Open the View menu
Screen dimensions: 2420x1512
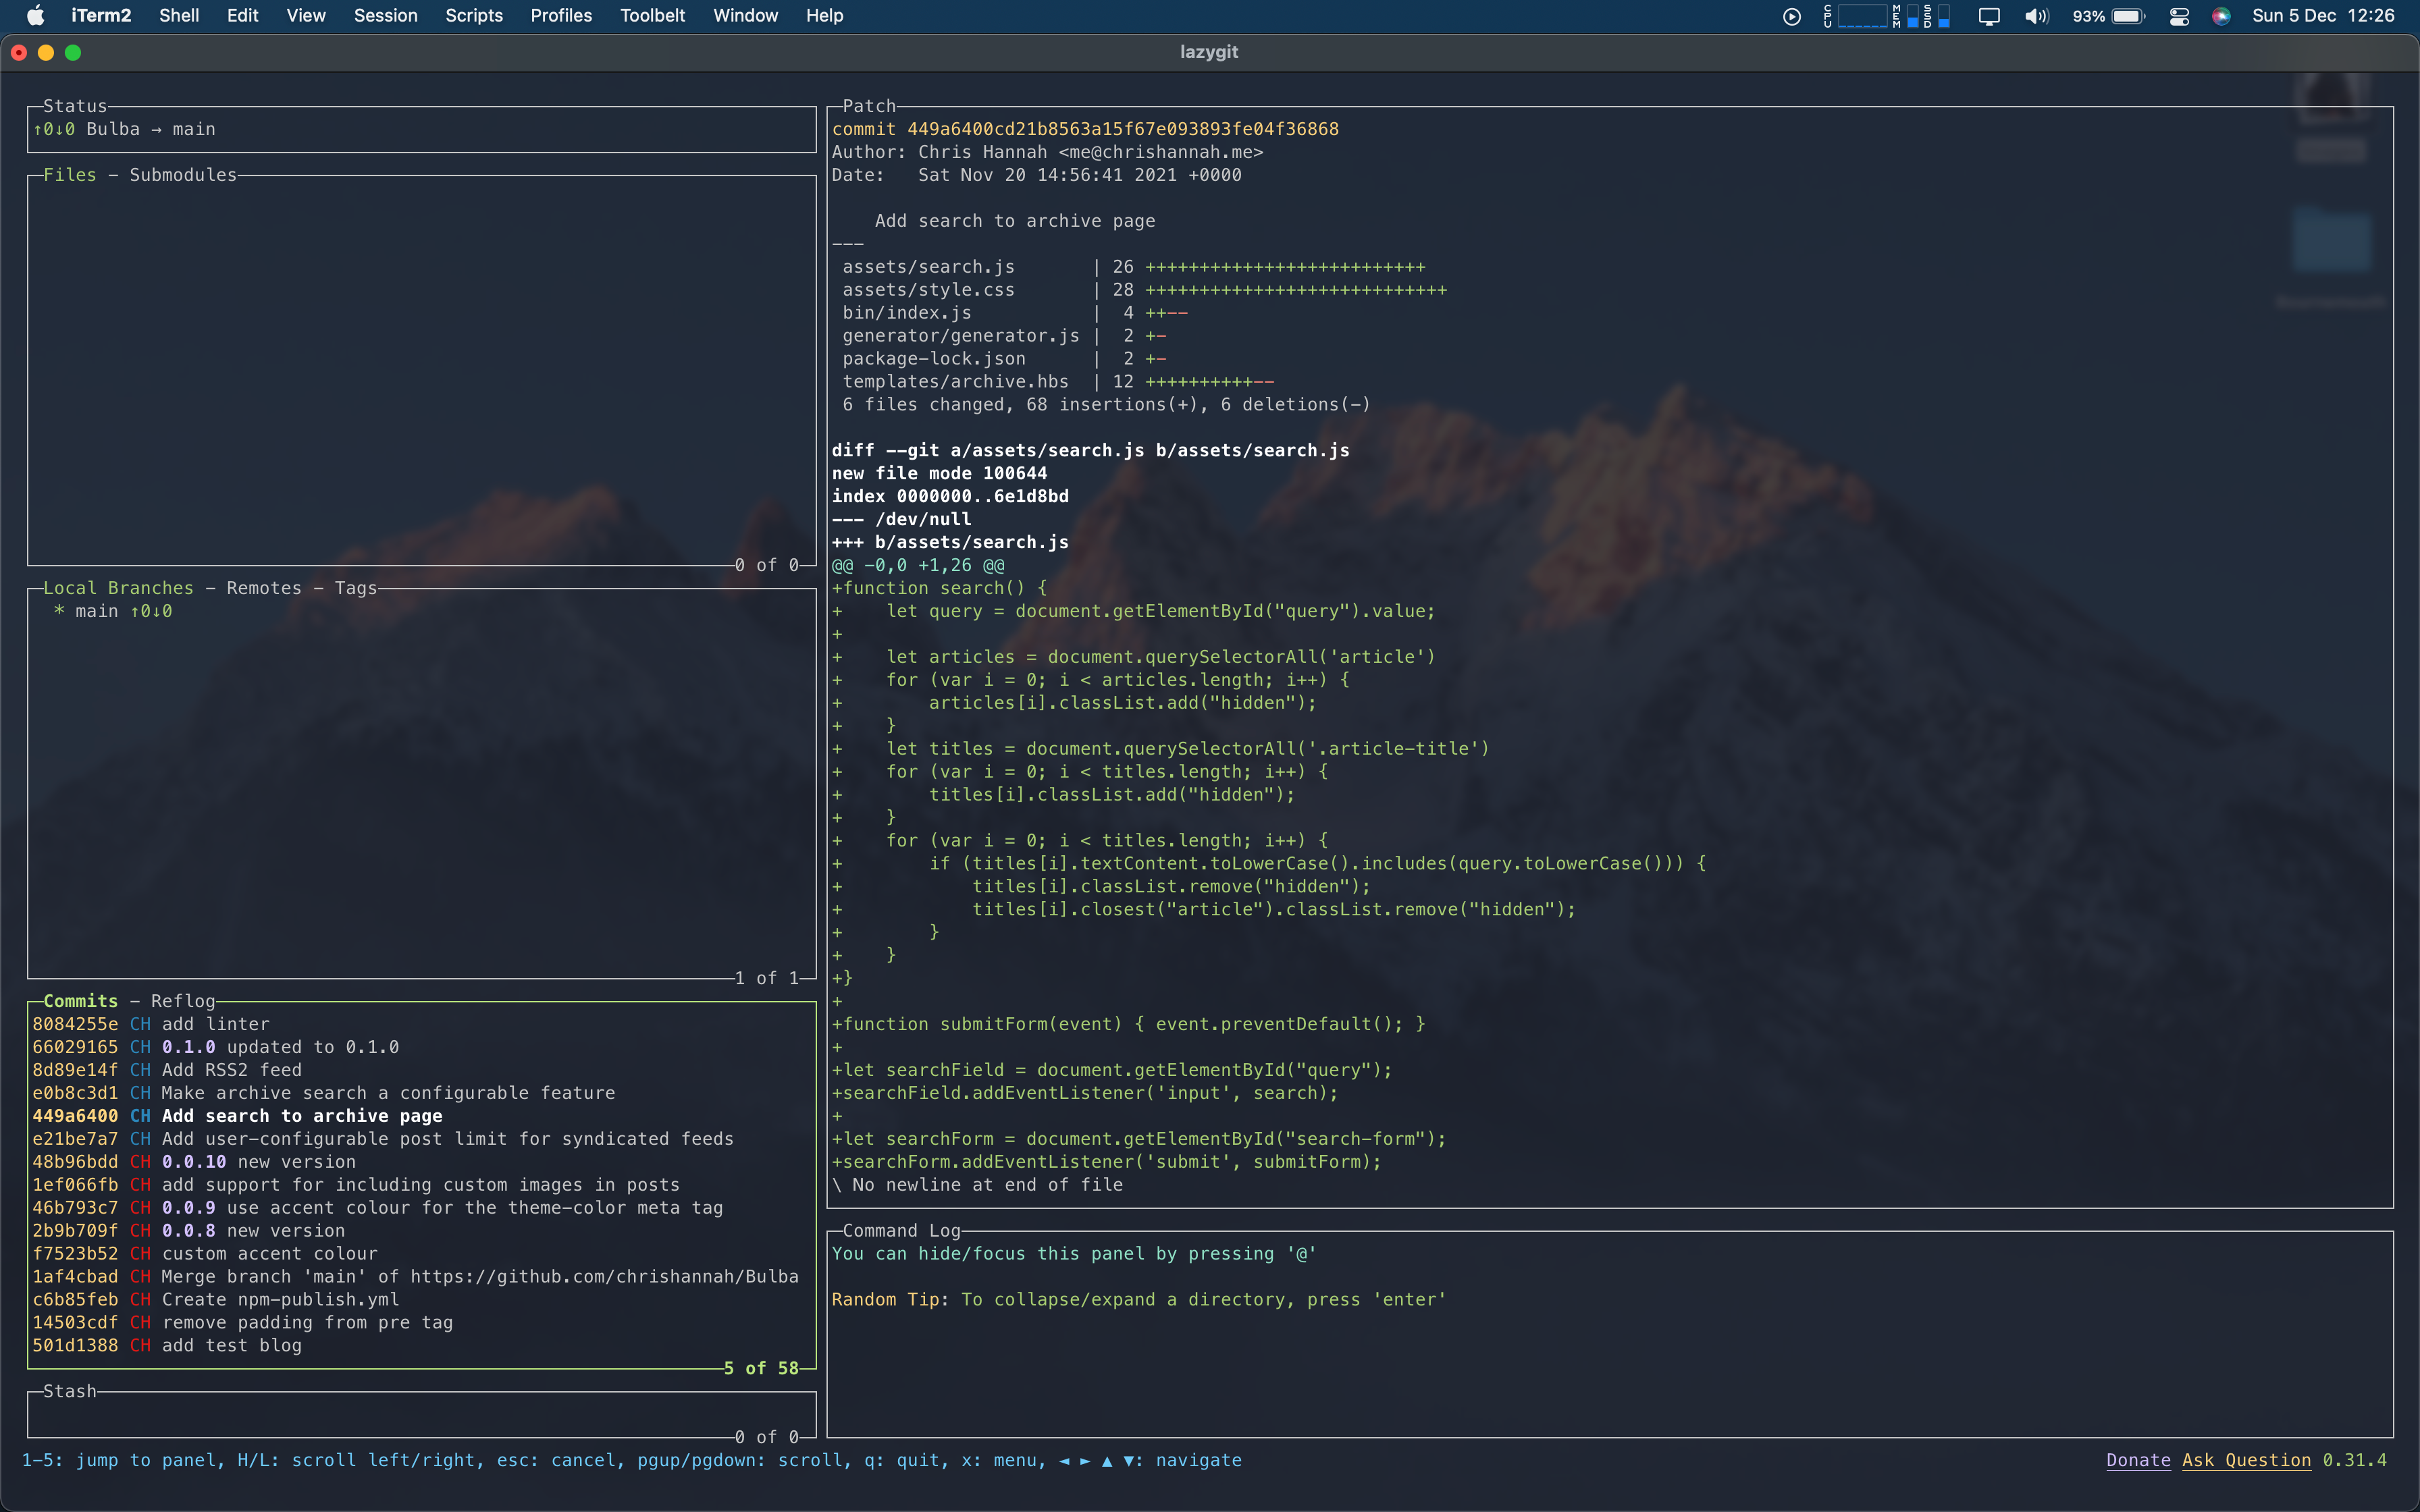click(306, 15)
